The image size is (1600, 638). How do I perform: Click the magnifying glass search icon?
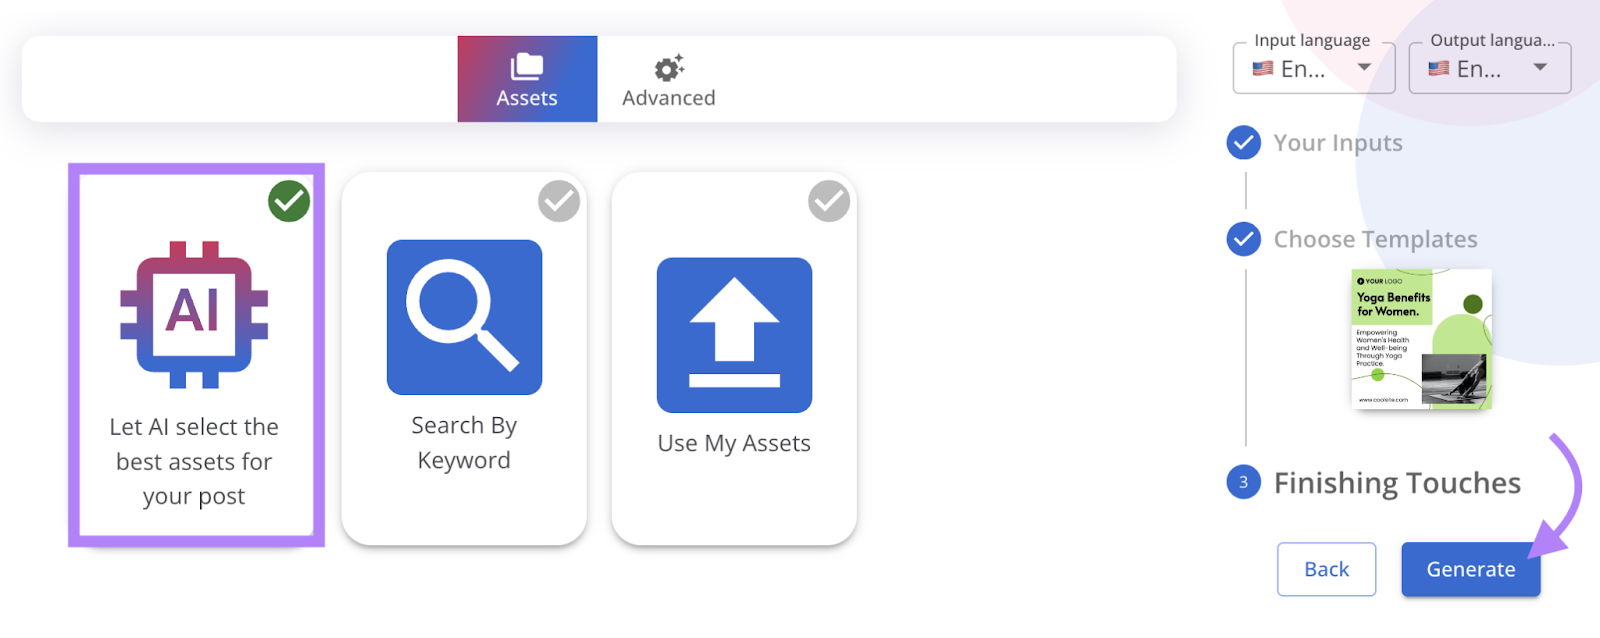pyautogui.click(x=464, y=317)
